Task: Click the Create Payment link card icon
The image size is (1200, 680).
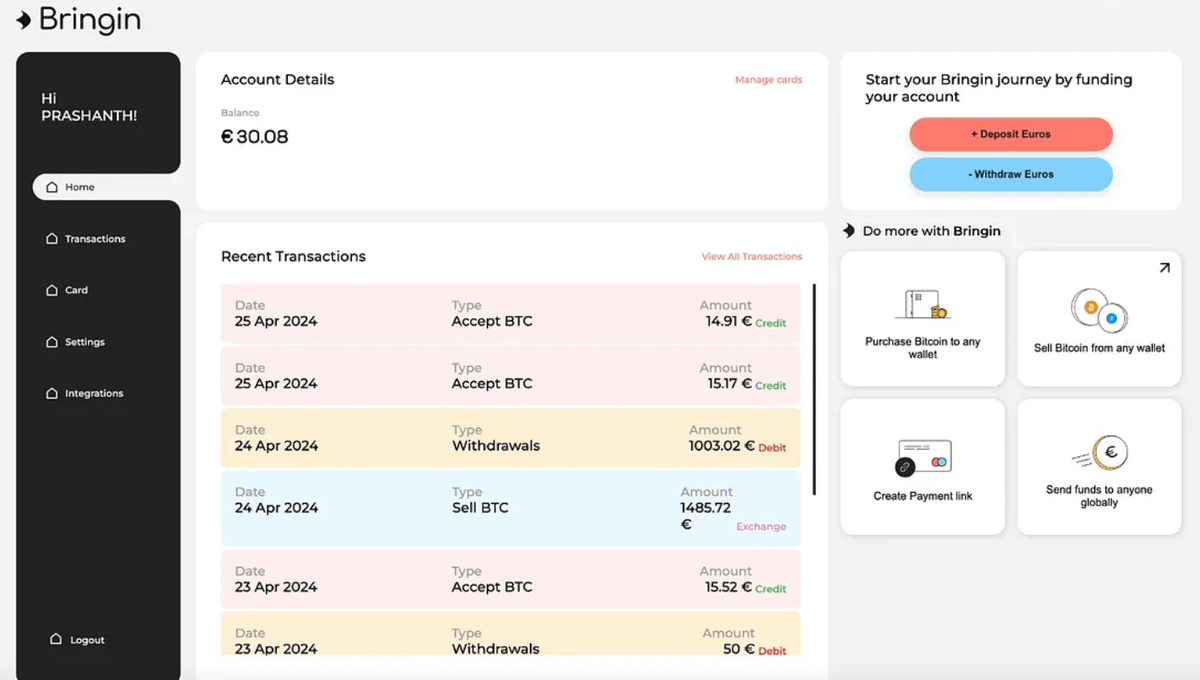Action: (922, 458)
